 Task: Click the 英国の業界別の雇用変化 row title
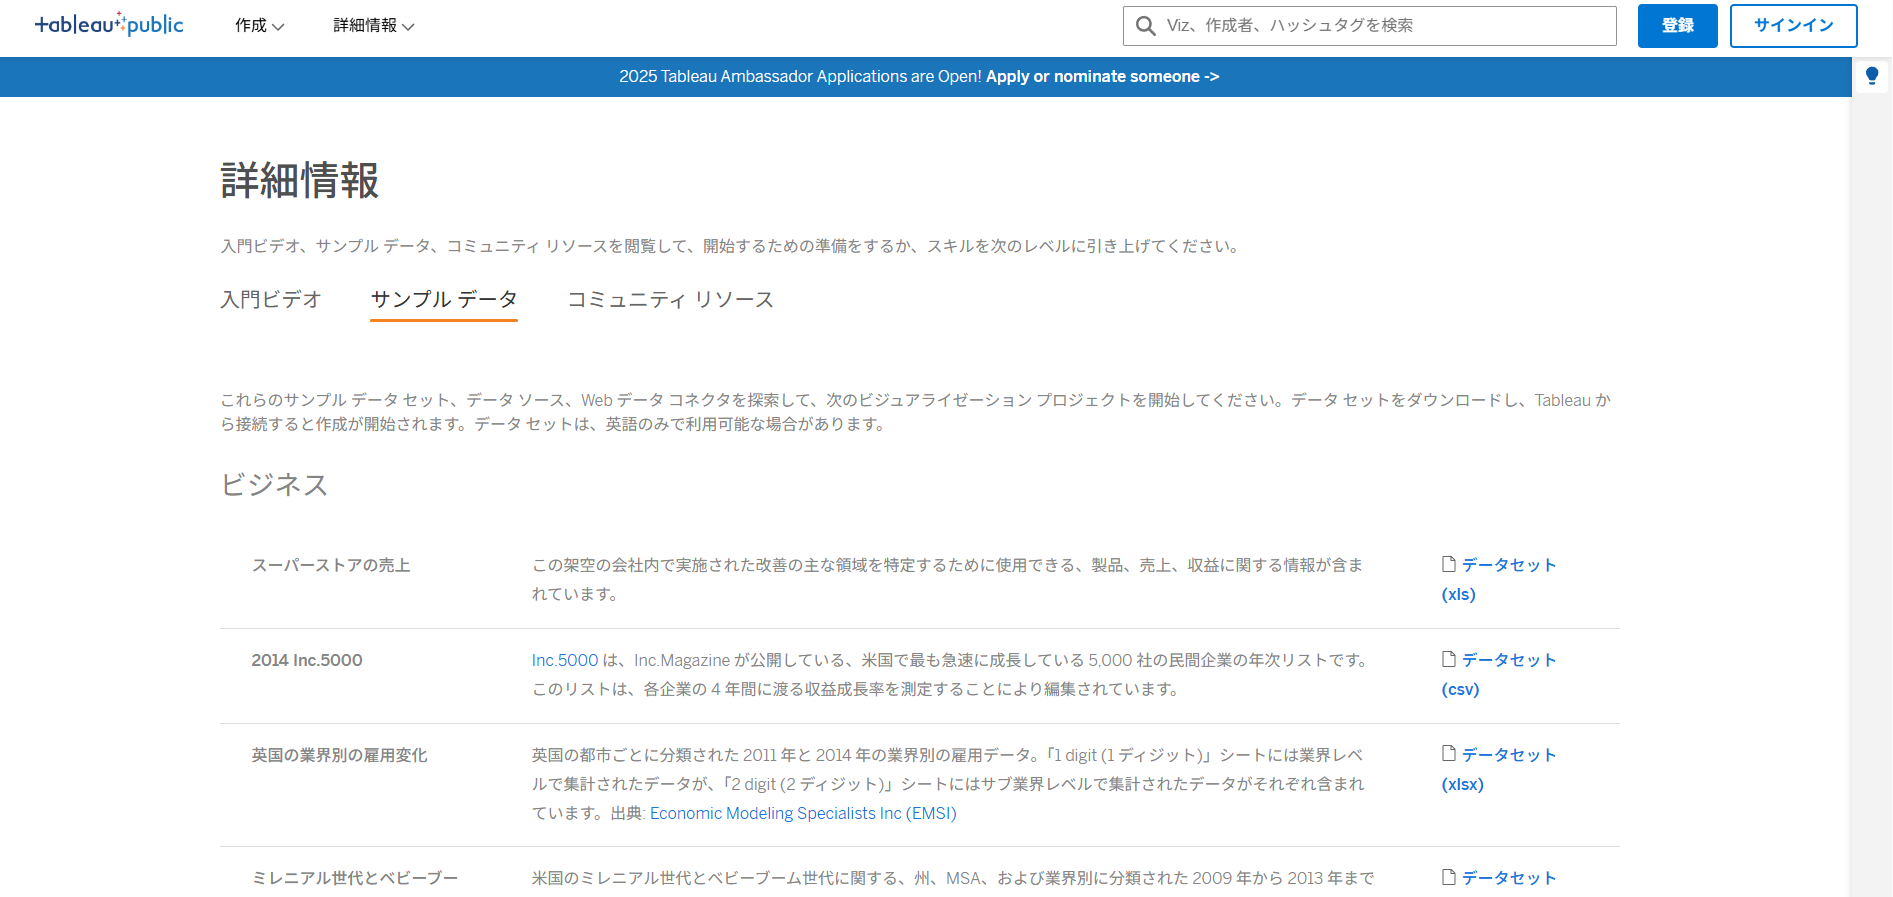pyautogui.click(x=339, y=755)
